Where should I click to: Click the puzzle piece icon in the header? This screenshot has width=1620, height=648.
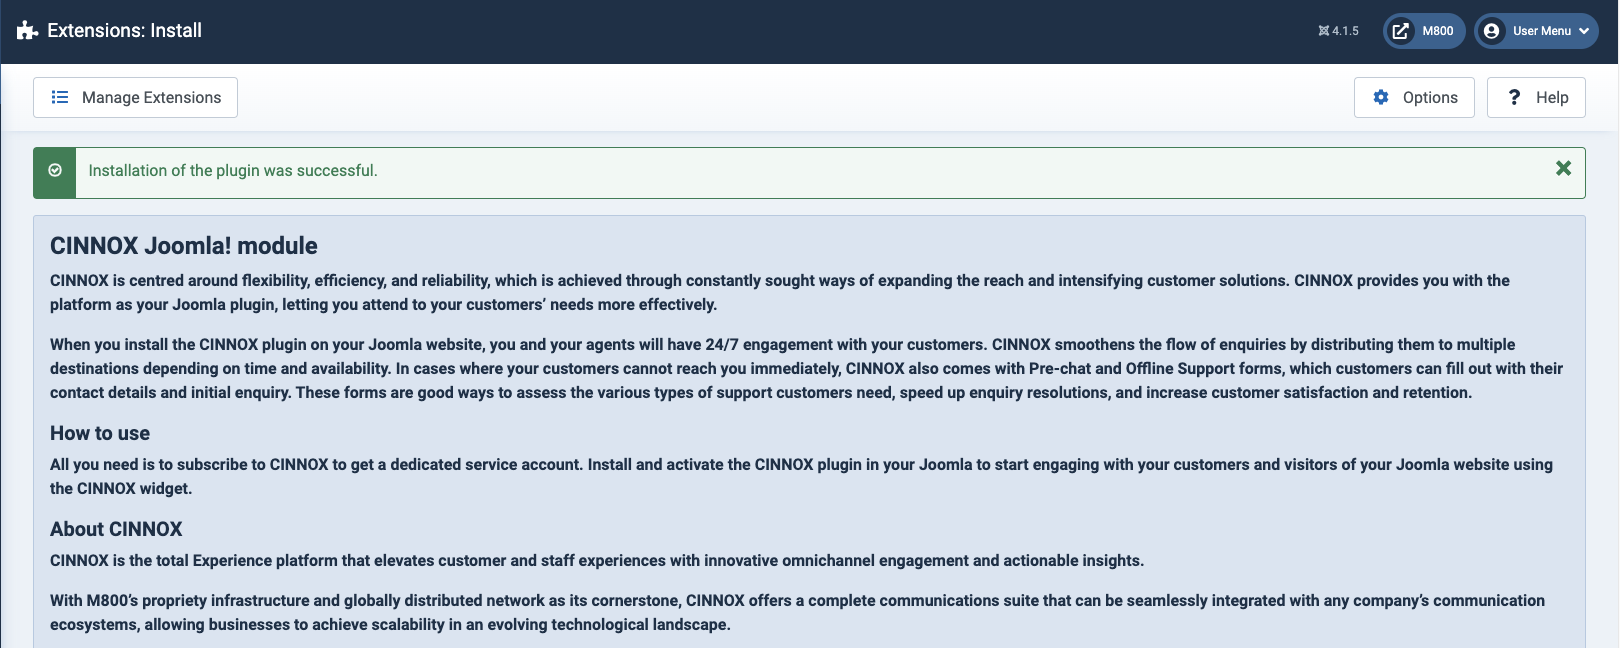coord(27,31)
